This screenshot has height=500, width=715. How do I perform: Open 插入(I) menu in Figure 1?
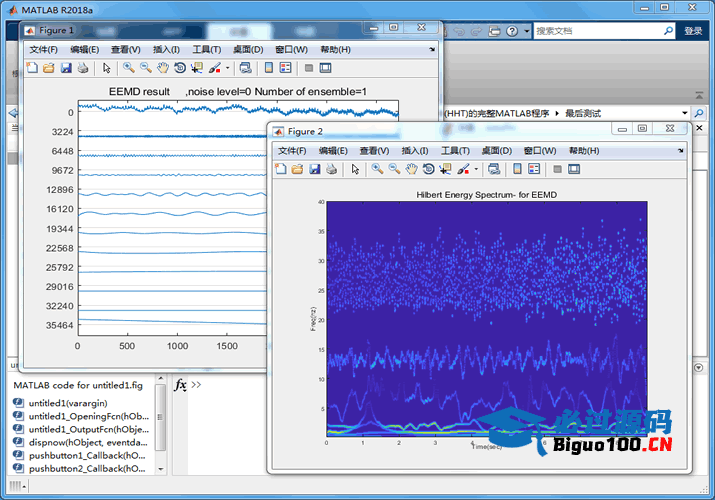(166, 49)
